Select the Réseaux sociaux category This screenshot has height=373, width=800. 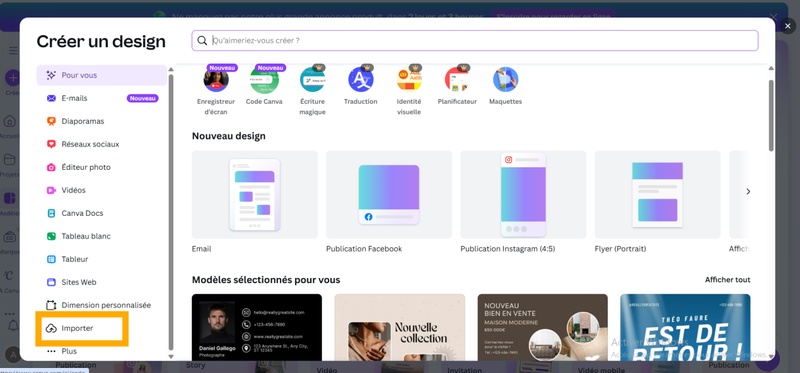pos(102,144)
